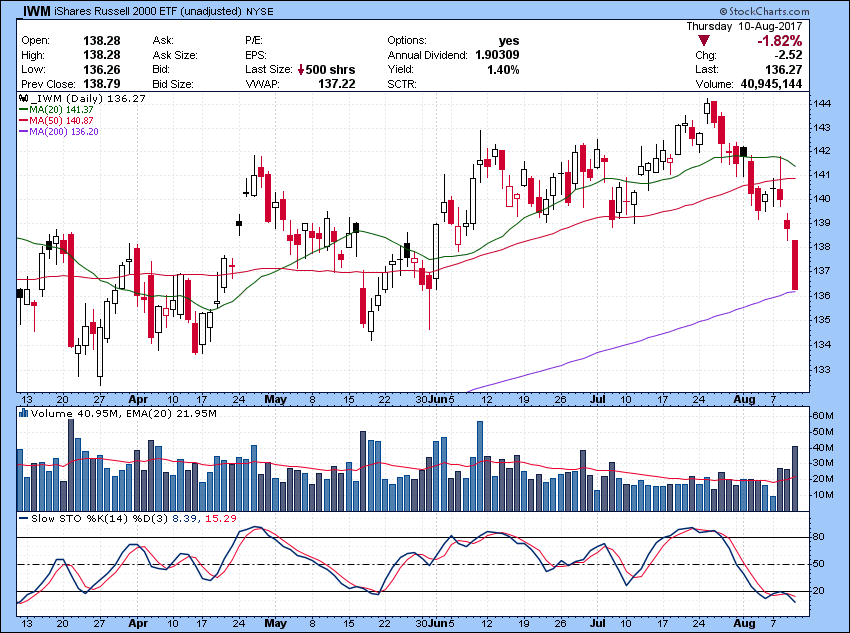Screen dimensions: 850x633
Task: Click the 50 level label on stochastic axis
Action: click(x=819, y=564)
